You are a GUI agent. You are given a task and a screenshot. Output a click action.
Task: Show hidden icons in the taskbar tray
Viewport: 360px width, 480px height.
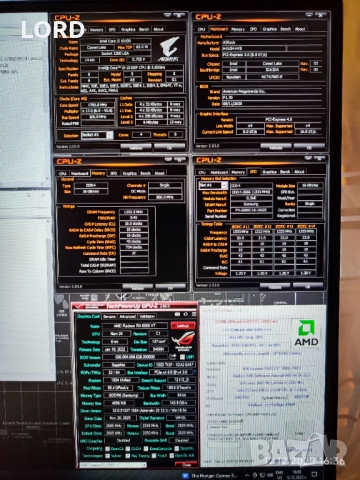click(x=247, y=475)
